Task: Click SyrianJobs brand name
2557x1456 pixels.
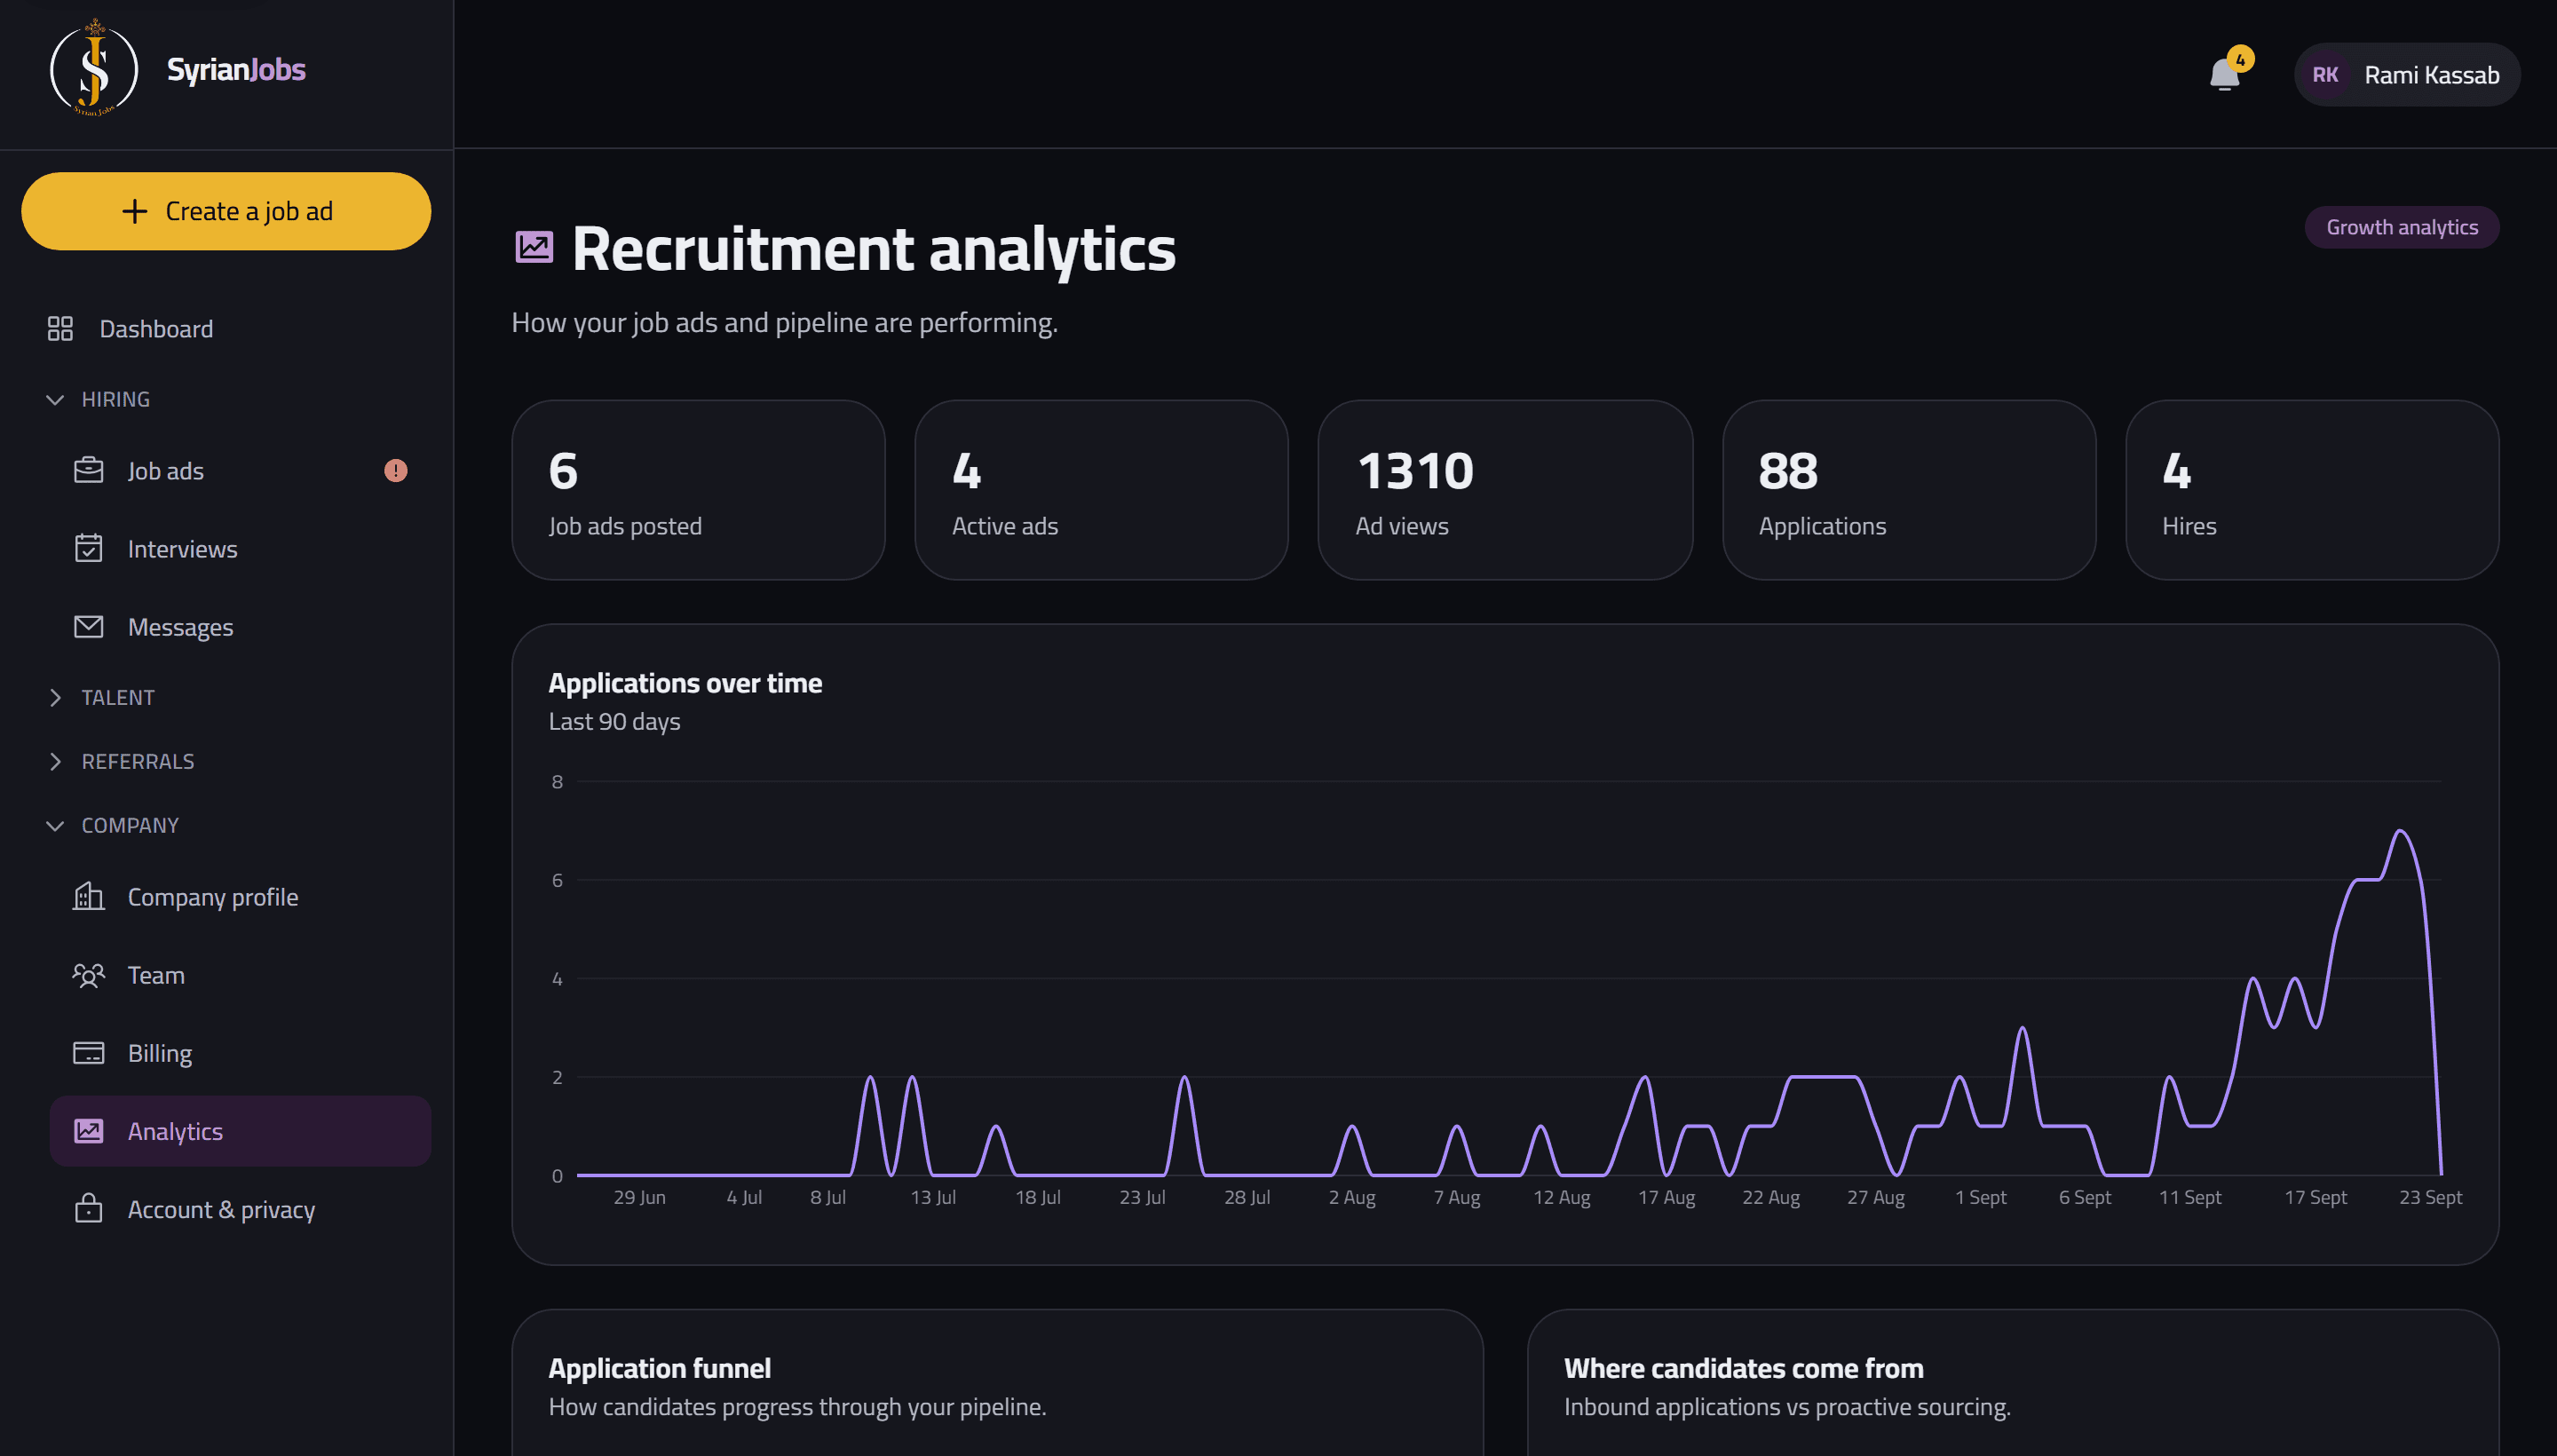Action: pos(236,69)
